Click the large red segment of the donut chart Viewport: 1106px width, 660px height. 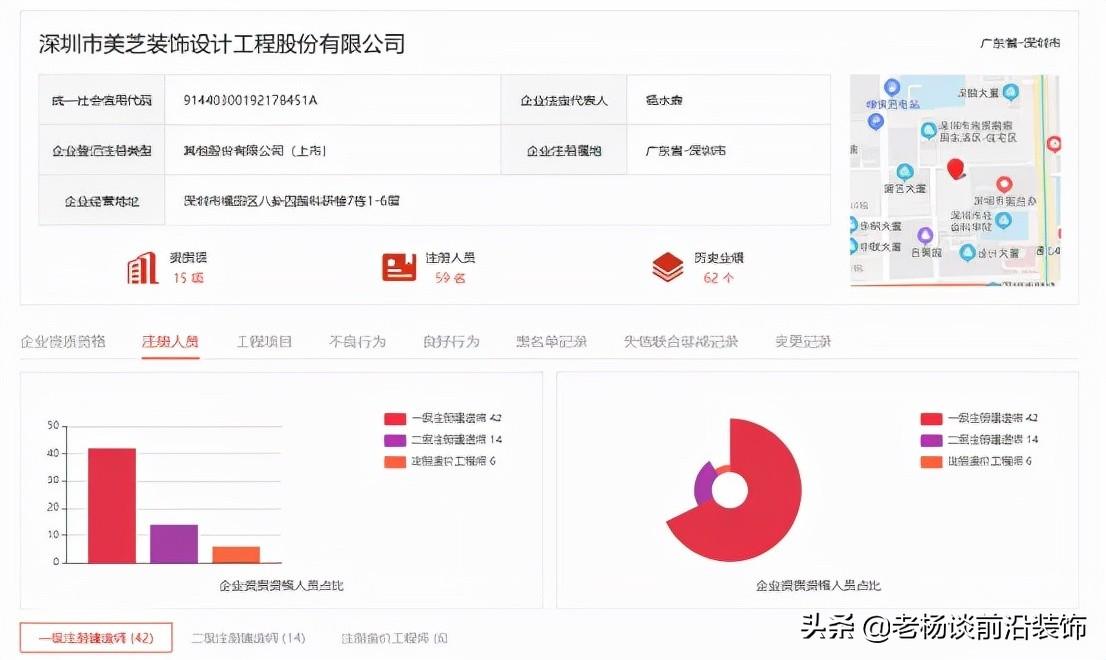[x=765, y=508]
